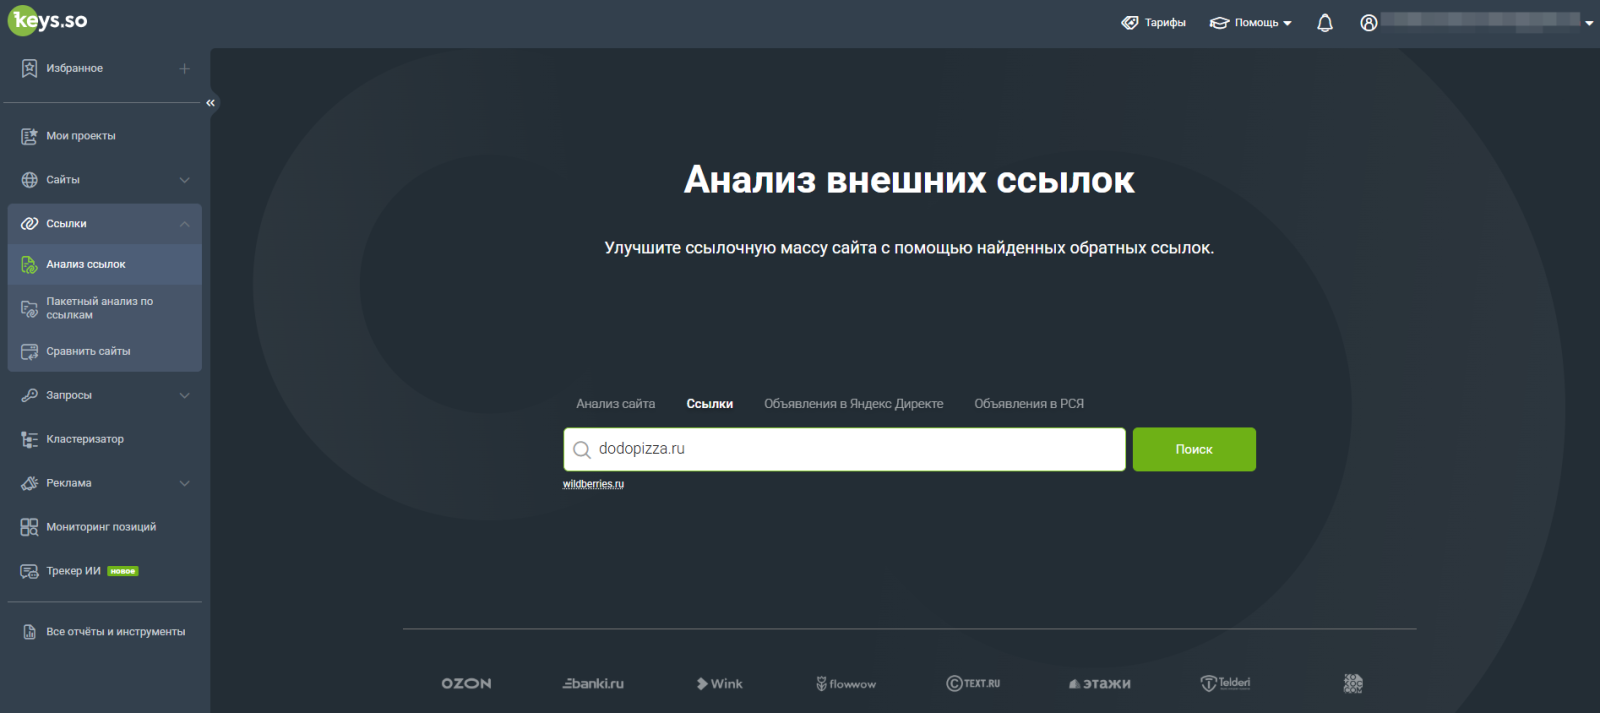Click the Сравнить сайты icon
1600x713 pixels.
point(29,352)
